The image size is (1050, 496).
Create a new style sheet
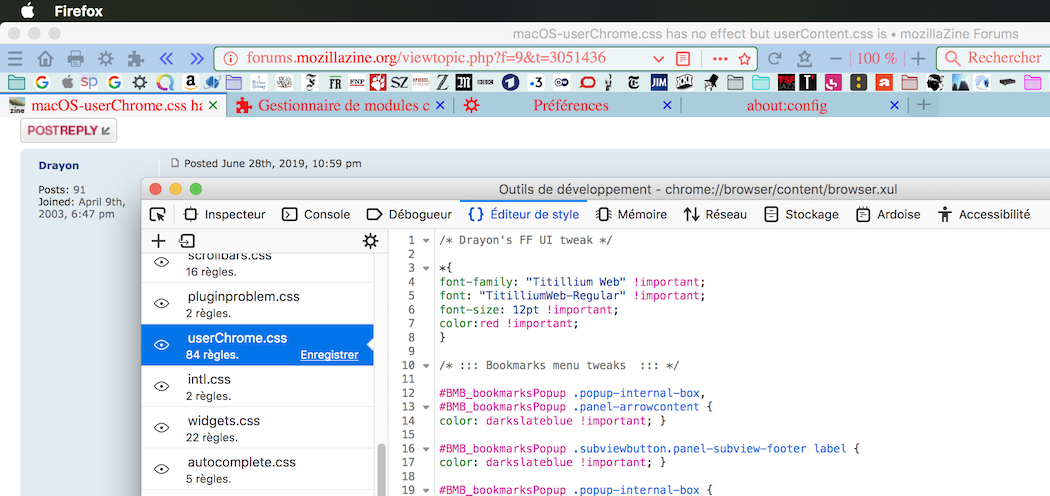coord(158,241)
